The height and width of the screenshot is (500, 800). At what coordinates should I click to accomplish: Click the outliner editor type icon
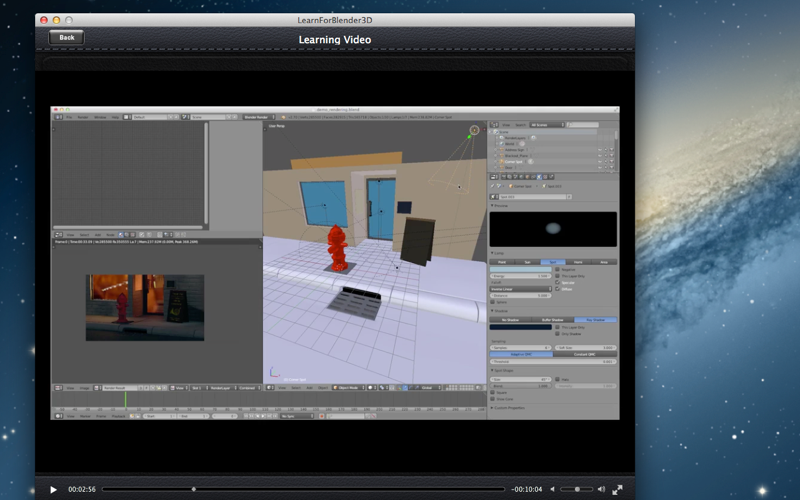494,125
